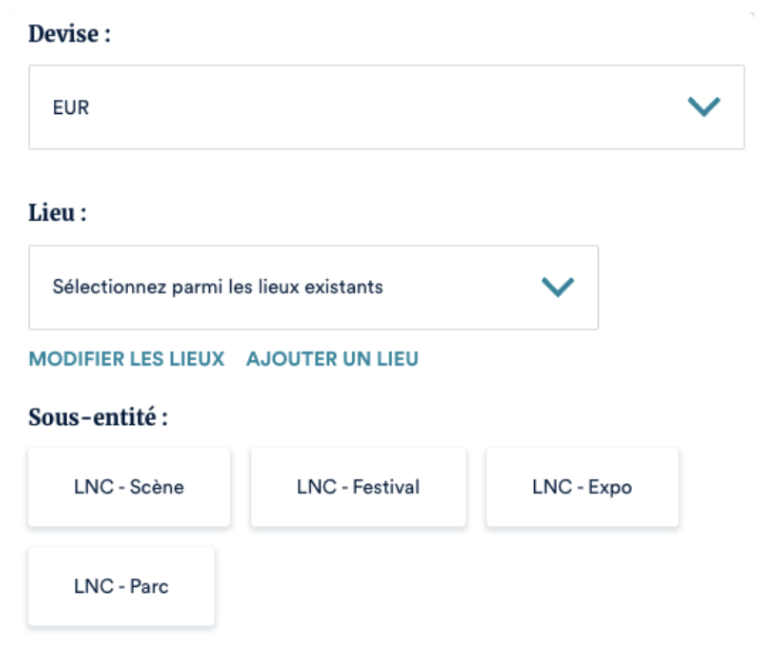Click the 'Devise :' field label

point(69,34)
